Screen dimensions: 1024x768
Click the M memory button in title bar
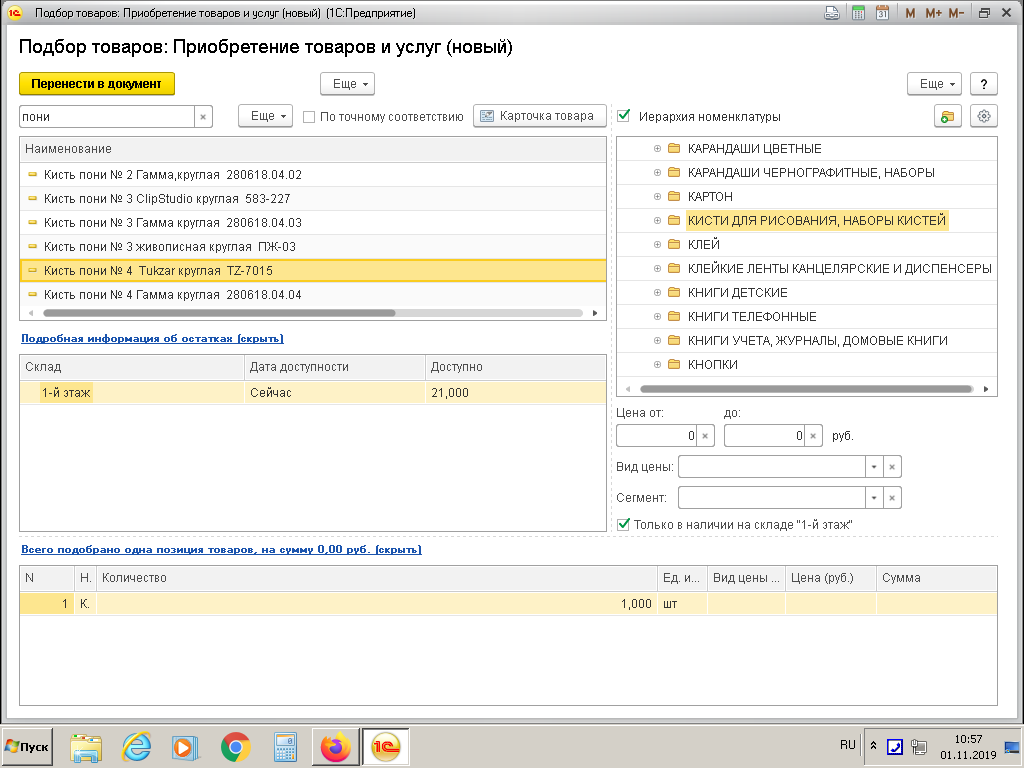910,13
